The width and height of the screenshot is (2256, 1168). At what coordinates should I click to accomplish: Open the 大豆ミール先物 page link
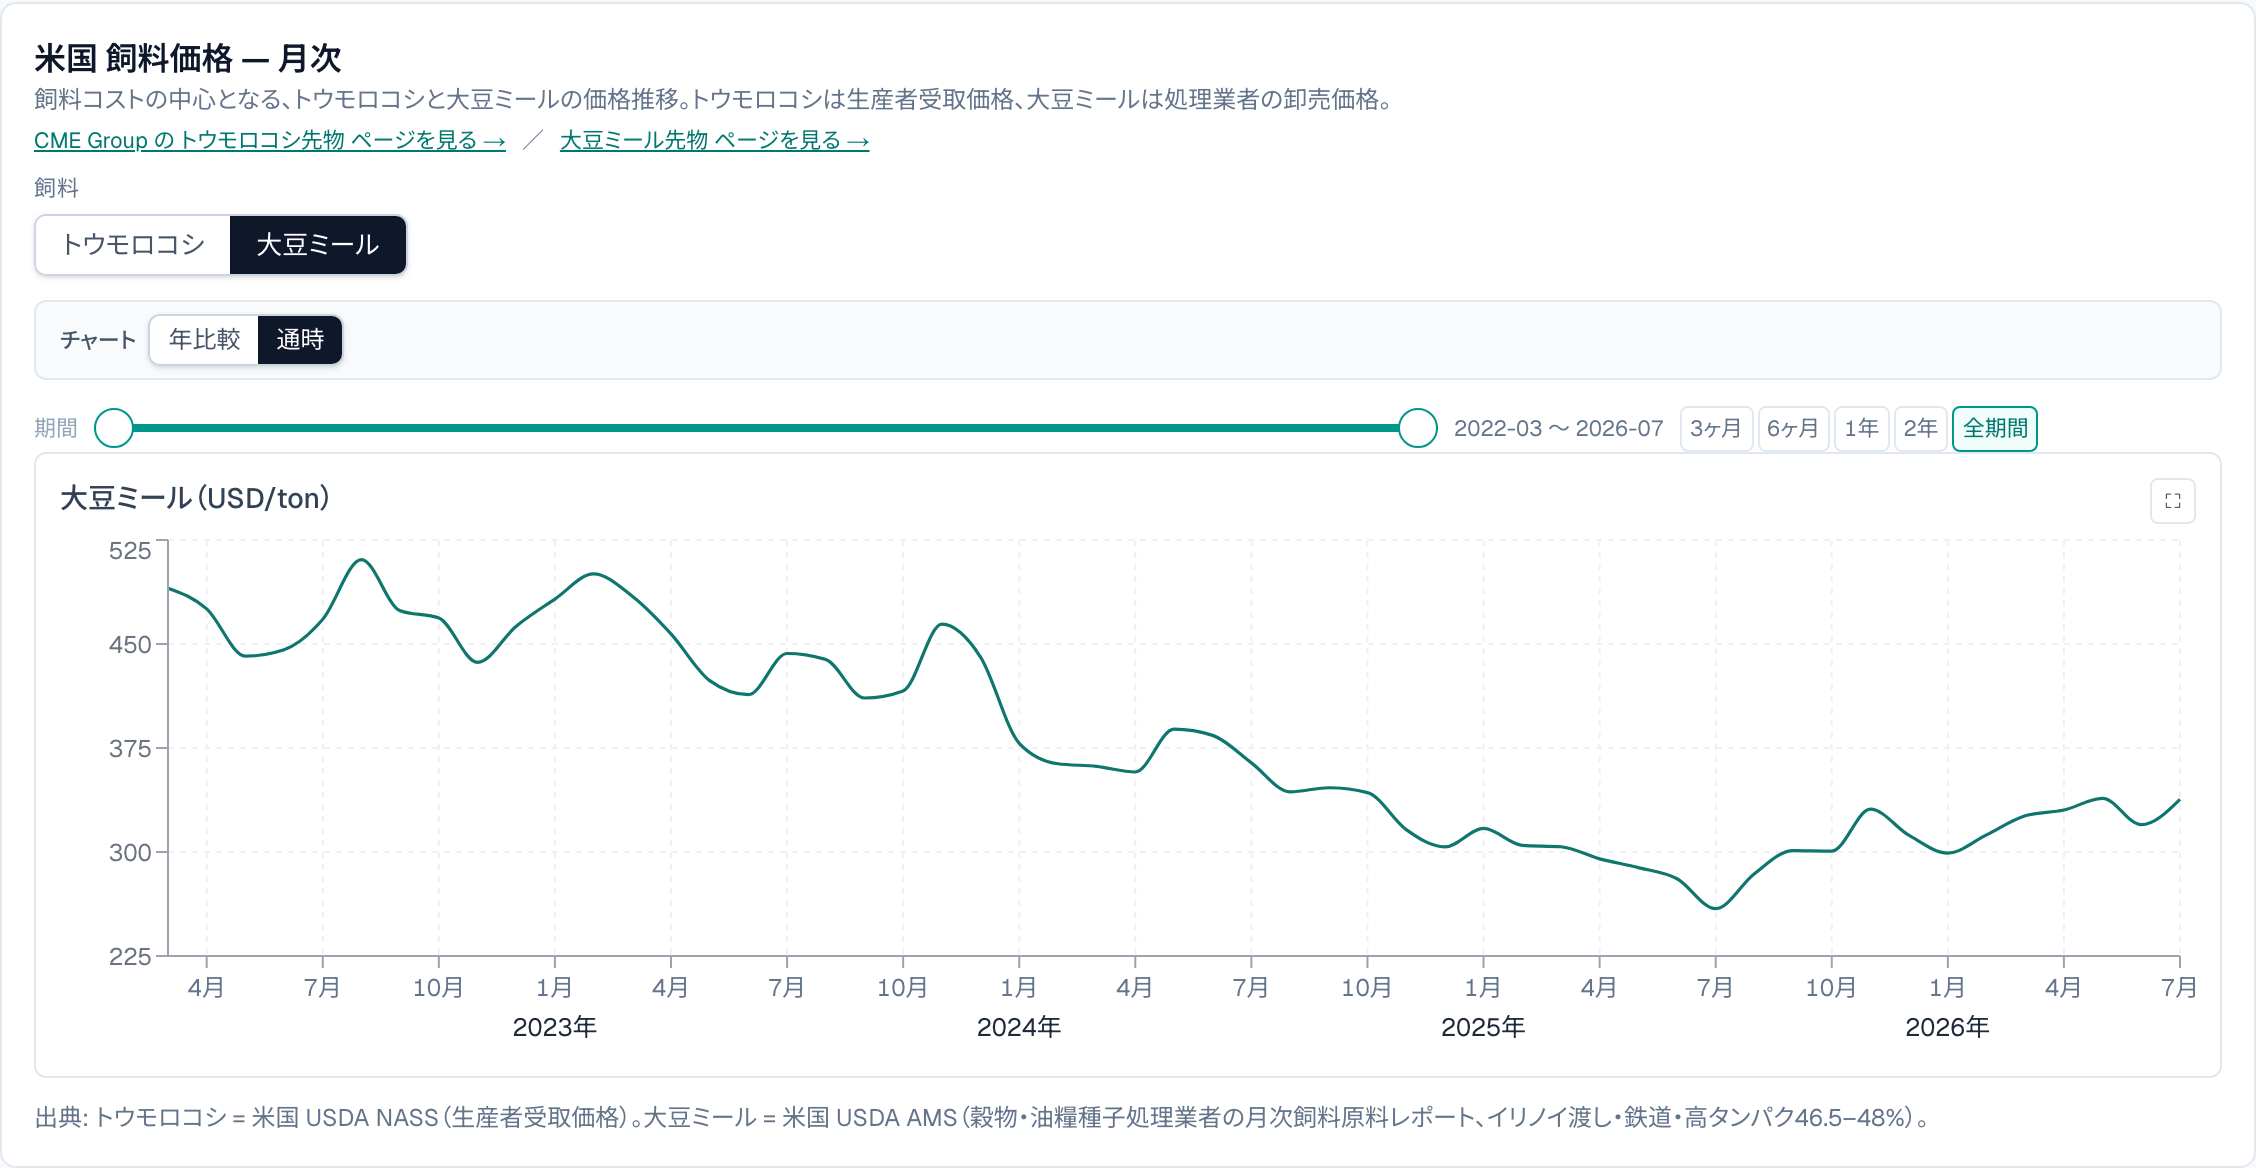pos(714,141)
